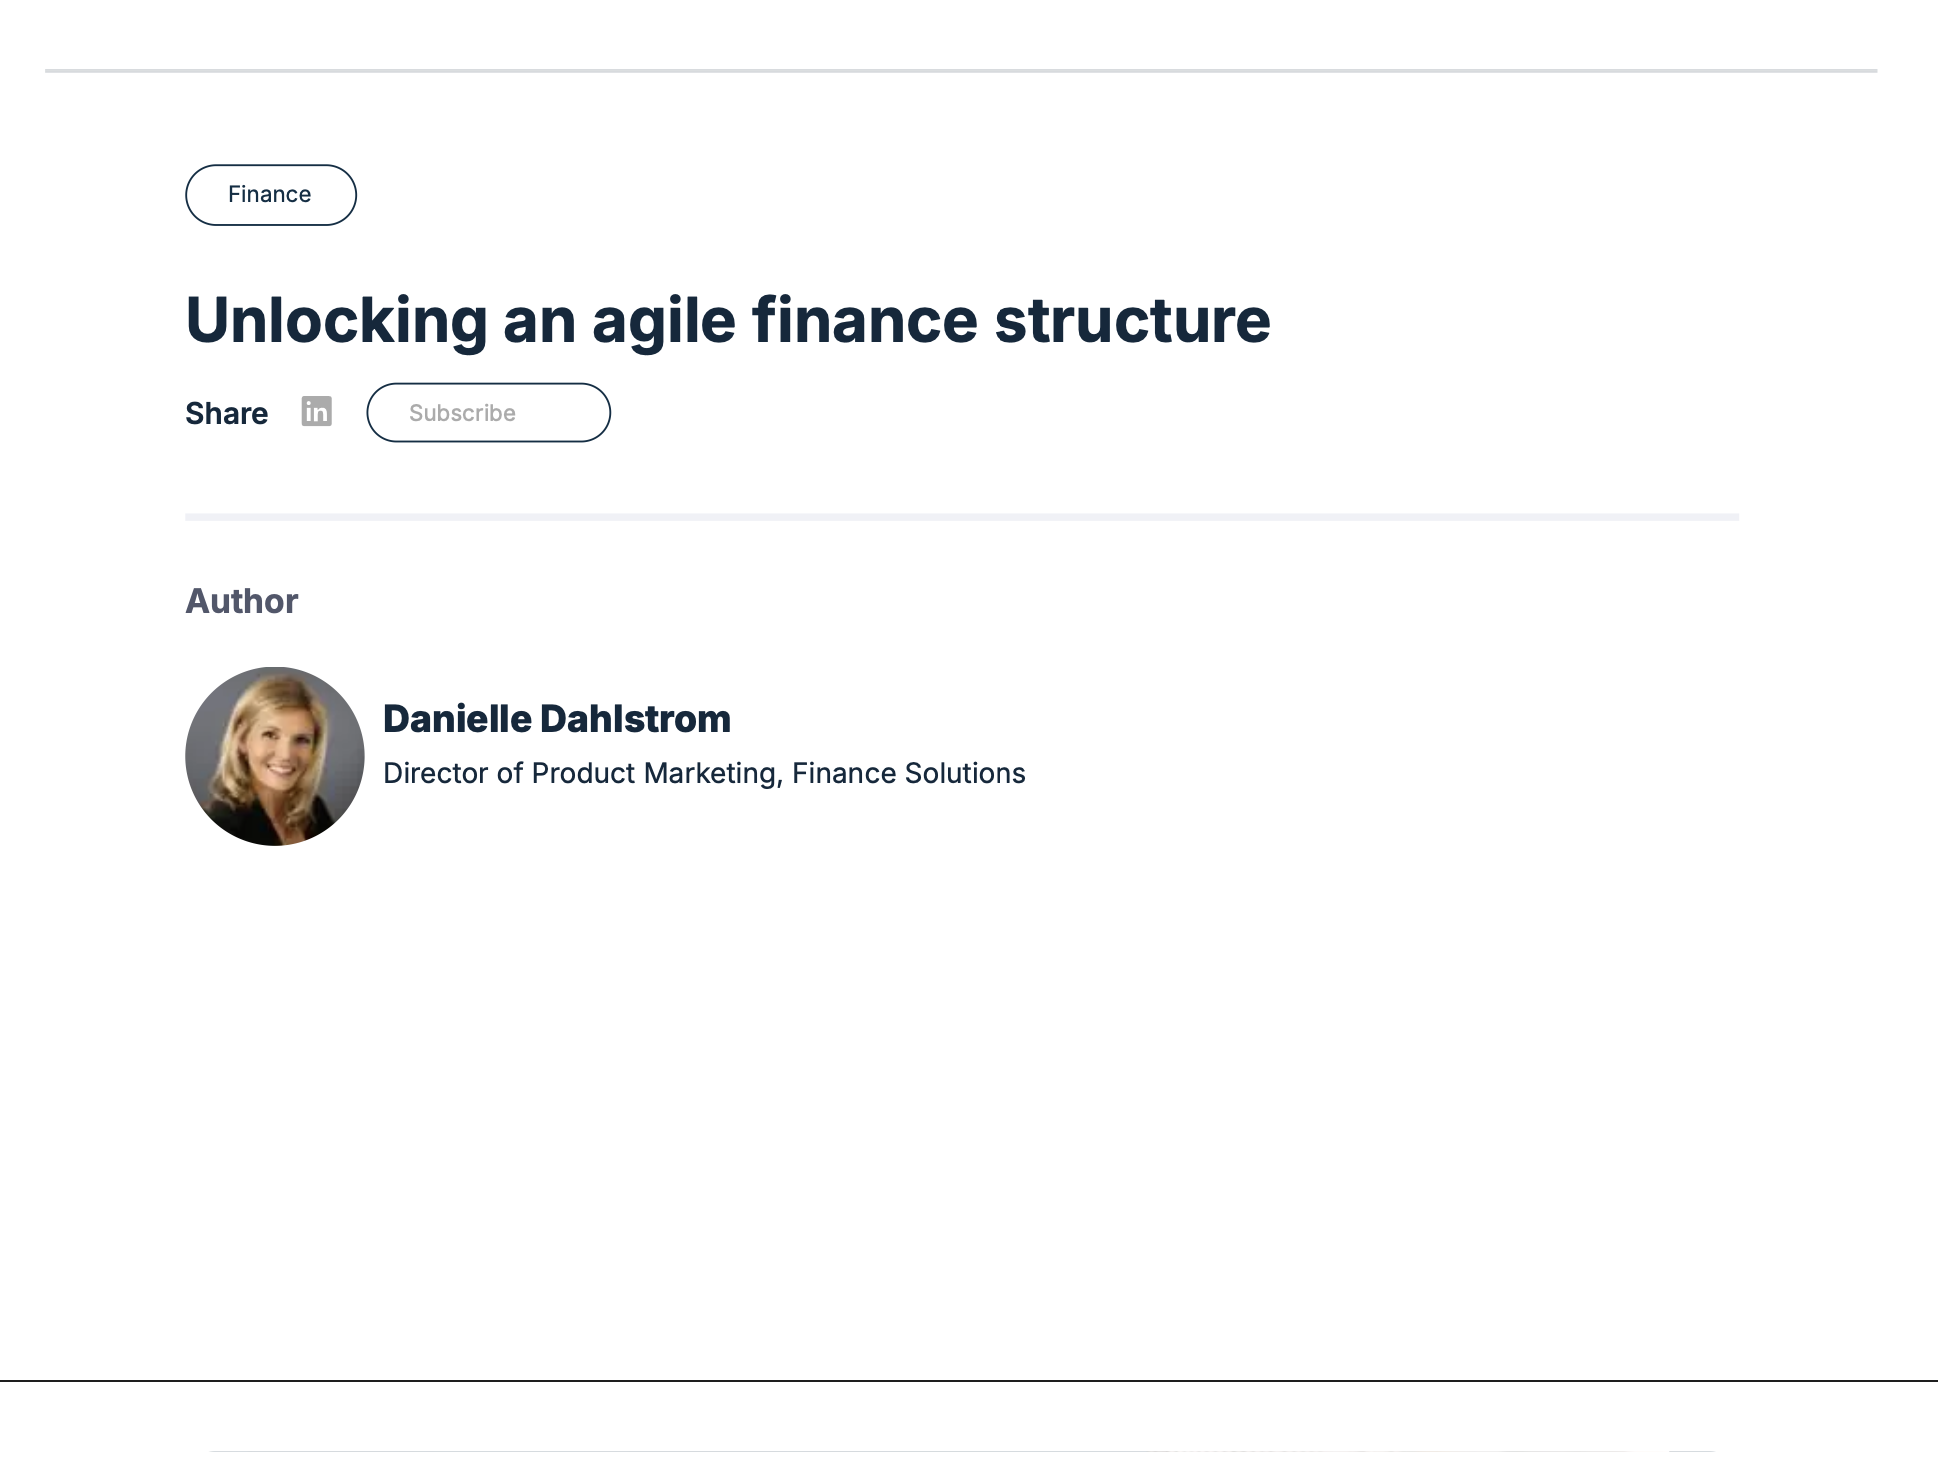Open the Finance category tag
The image size is (1938, 1480).
point(270,195)
